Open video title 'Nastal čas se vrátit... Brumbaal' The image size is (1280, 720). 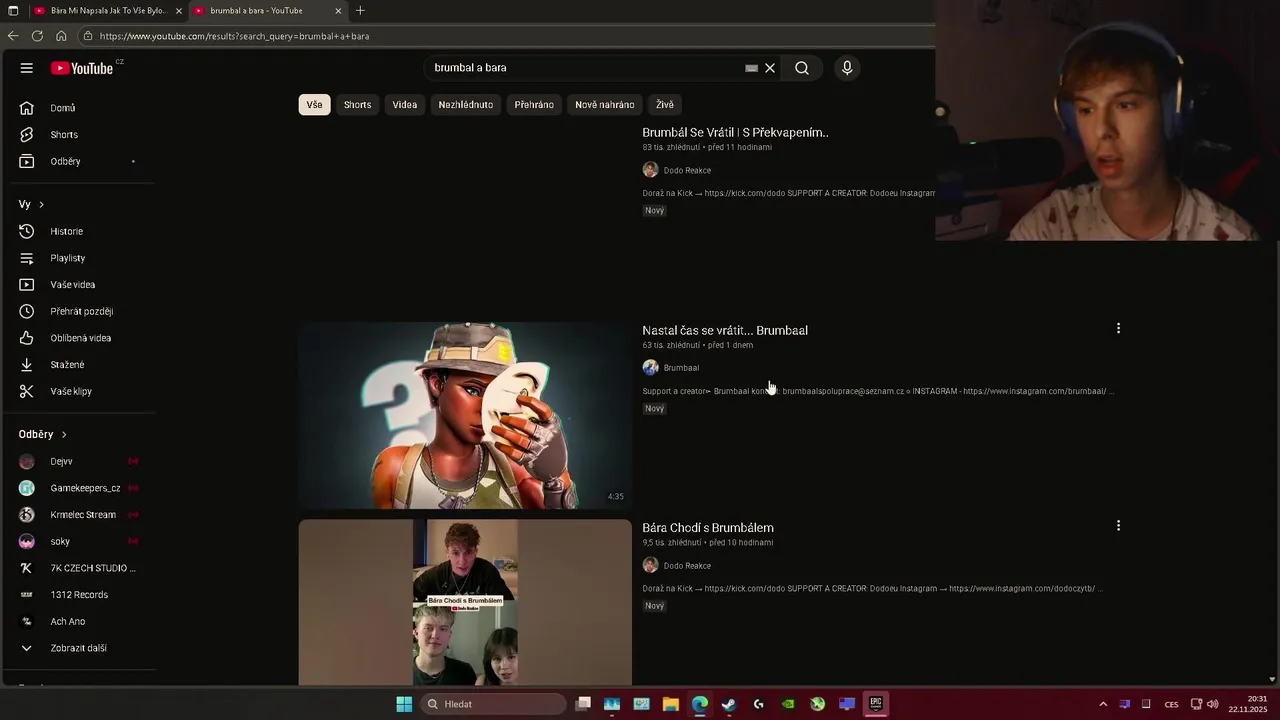point(725,330)
